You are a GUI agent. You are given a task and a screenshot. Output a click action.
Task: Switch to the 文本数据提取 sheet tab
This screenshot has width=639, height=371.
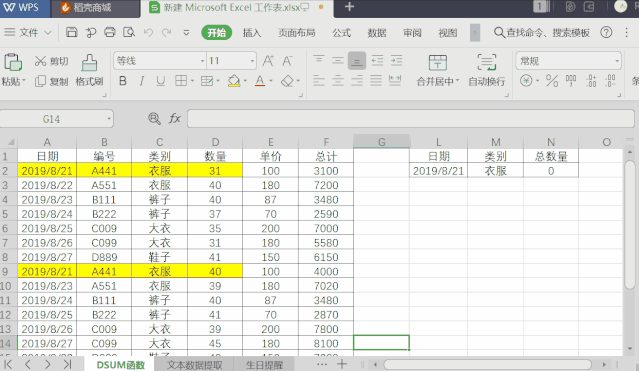point(194,364)
